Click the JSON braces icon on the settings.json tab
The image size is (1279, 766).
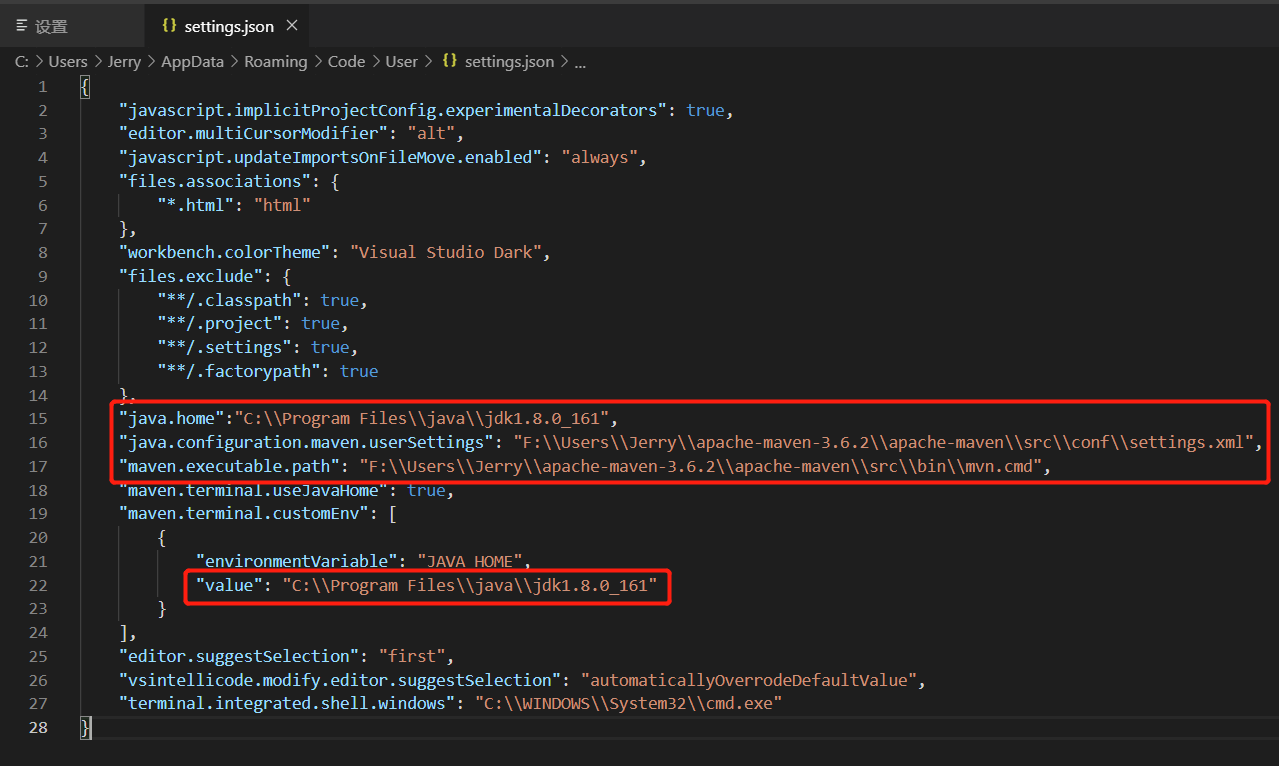(168, 26)
